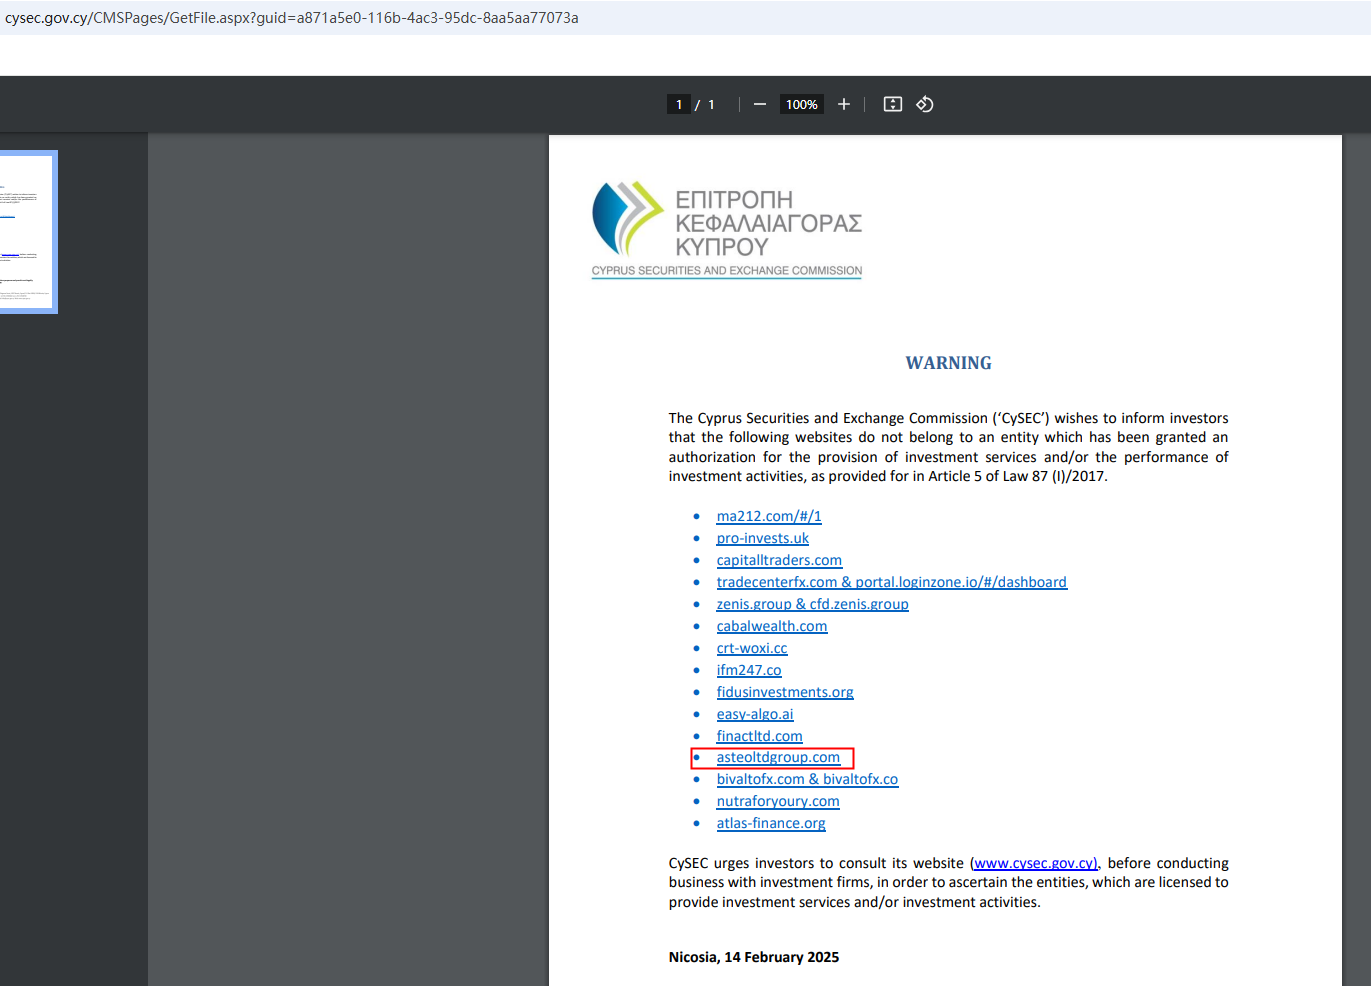1371x986 pixels.
Task: Open the ifm247.co link
Action: 749,670
